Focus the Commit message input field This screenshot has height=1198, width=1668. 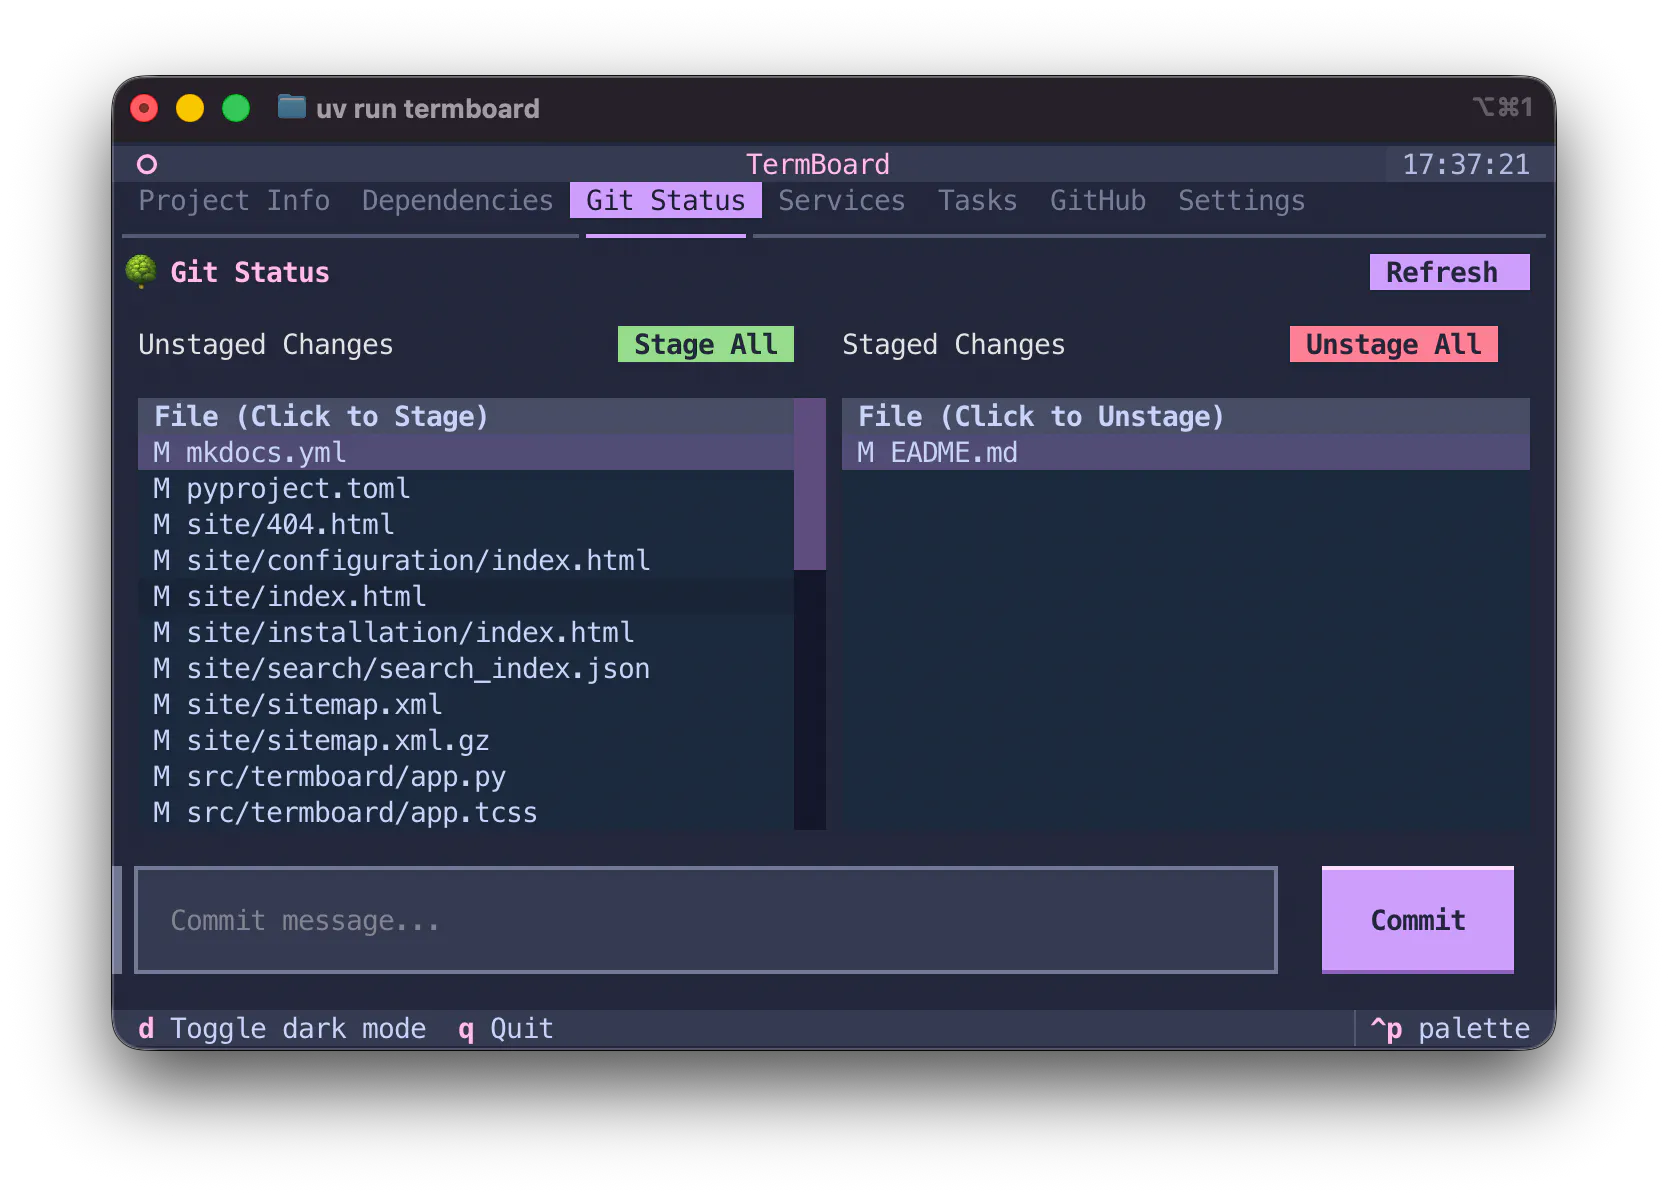pos(706,920)
